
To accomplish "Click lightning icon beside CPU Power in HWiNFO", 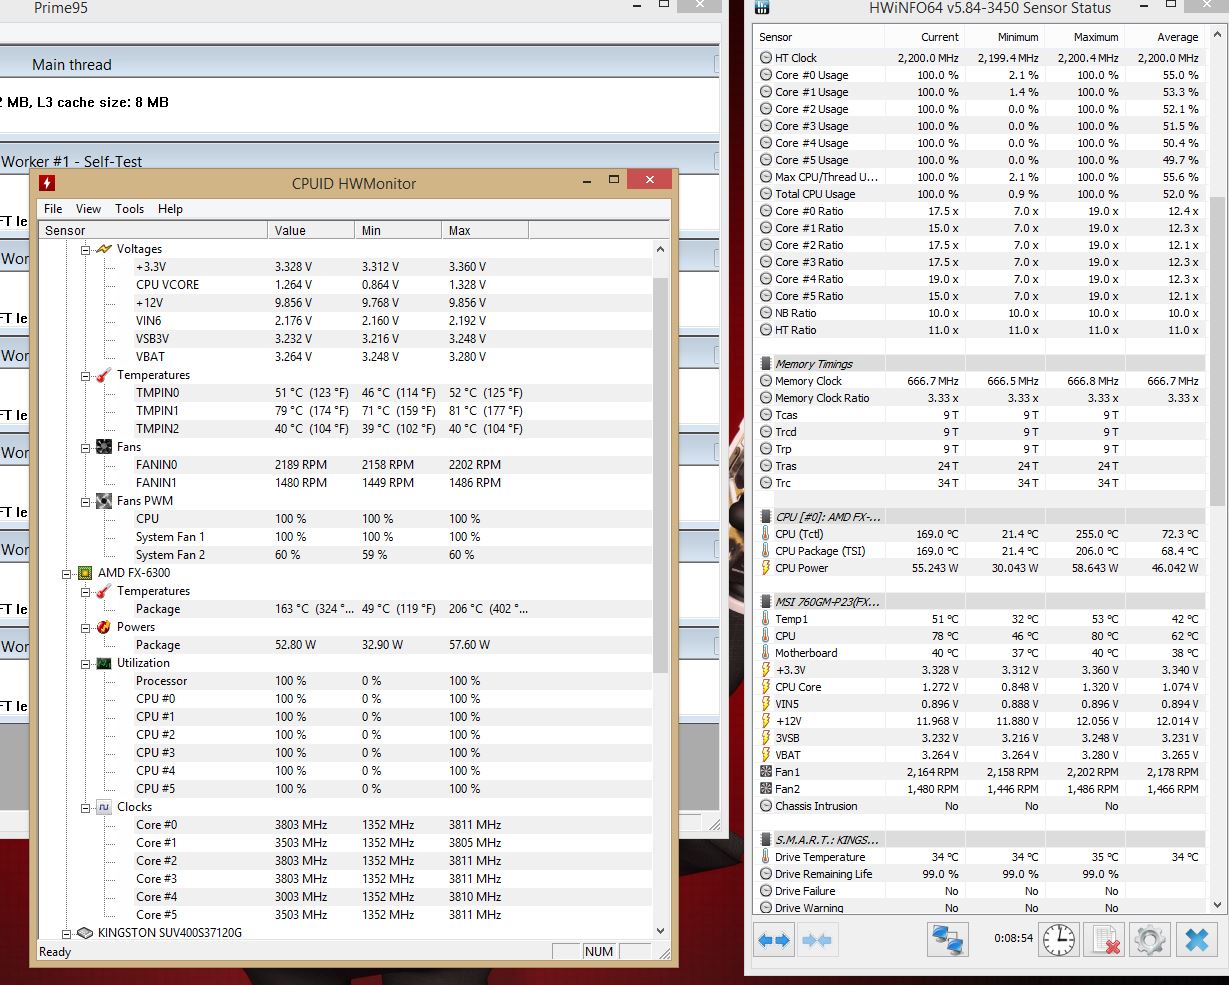I will point(766,568).
